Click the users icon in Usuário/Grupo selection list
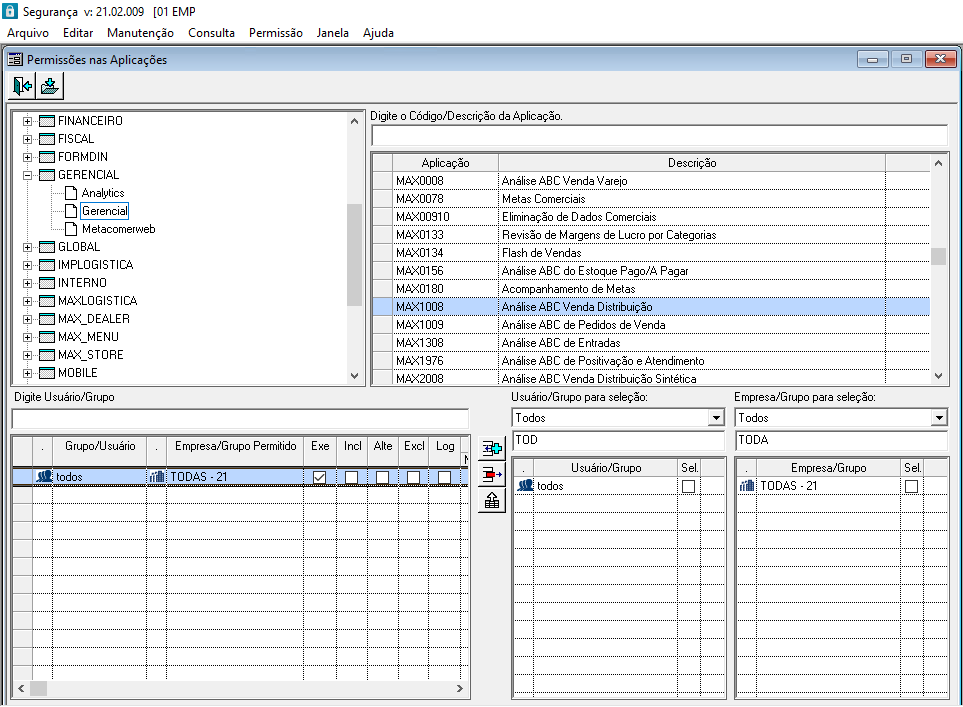The image size is (963, 707). pyautogui.click(x=525, y=485)
